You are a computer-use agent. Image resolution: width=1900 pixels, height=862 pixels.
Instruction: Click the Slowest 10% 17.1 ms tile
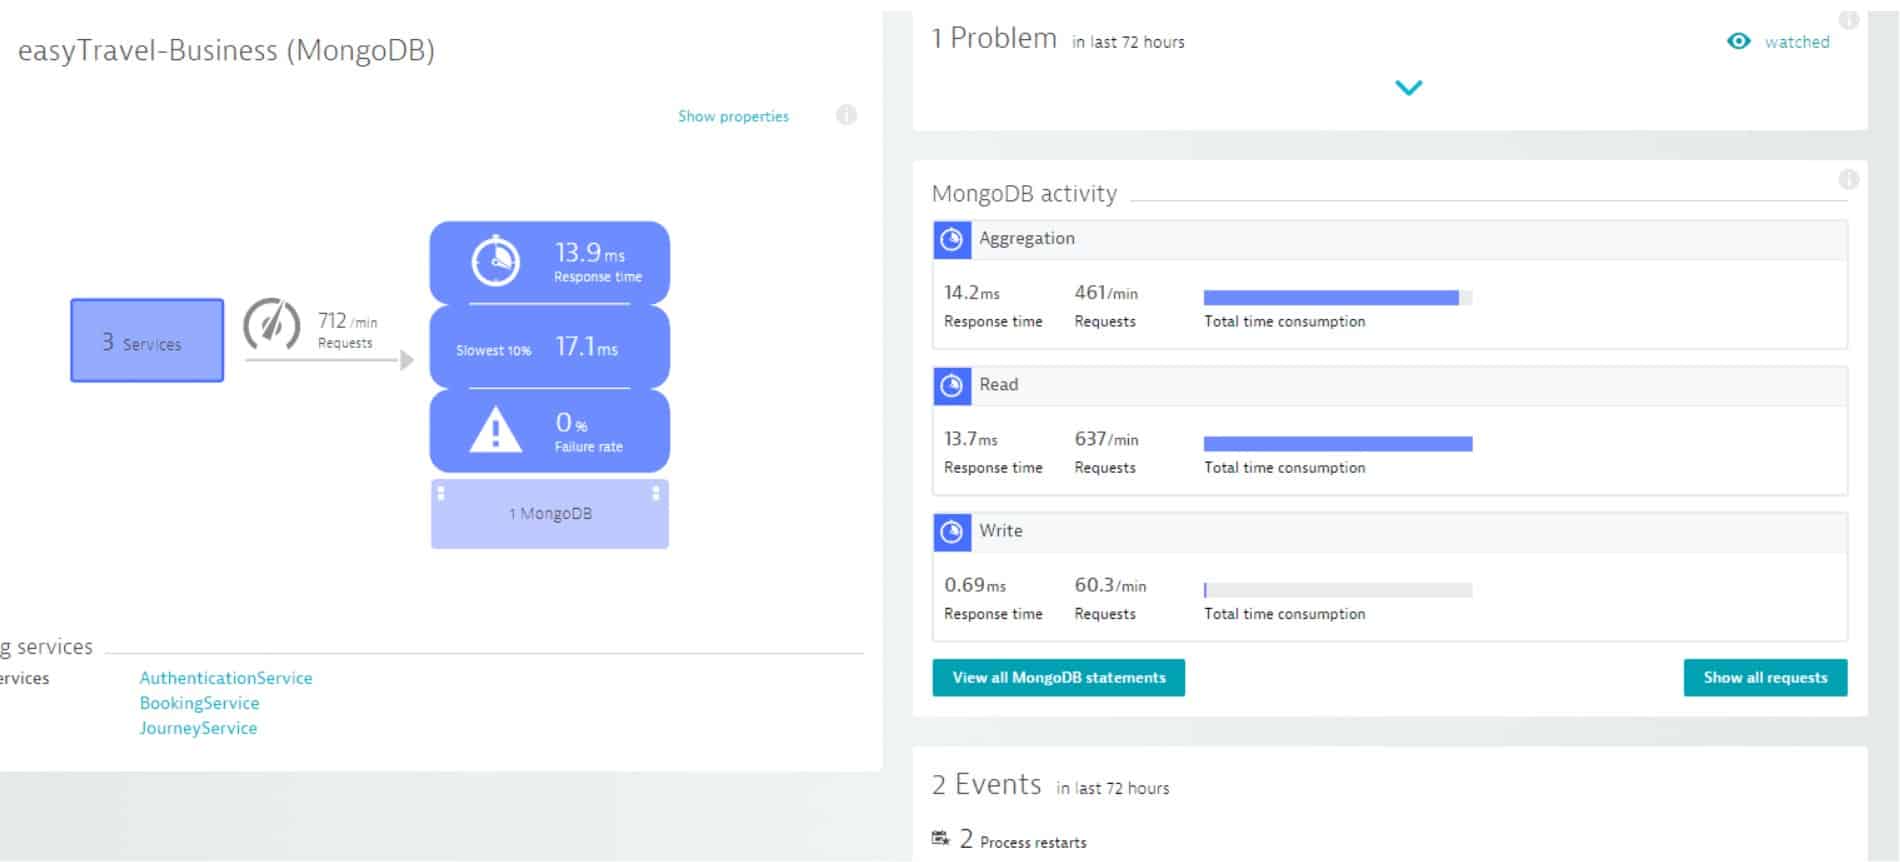pyautogui.click(x=550, y=347)
